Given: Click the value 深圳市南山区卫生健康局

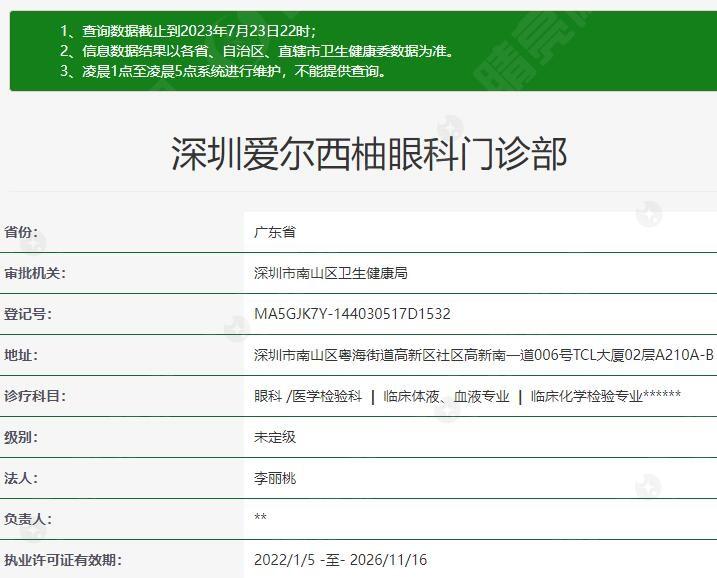Looking at the screenshot, I should point(331,273).
